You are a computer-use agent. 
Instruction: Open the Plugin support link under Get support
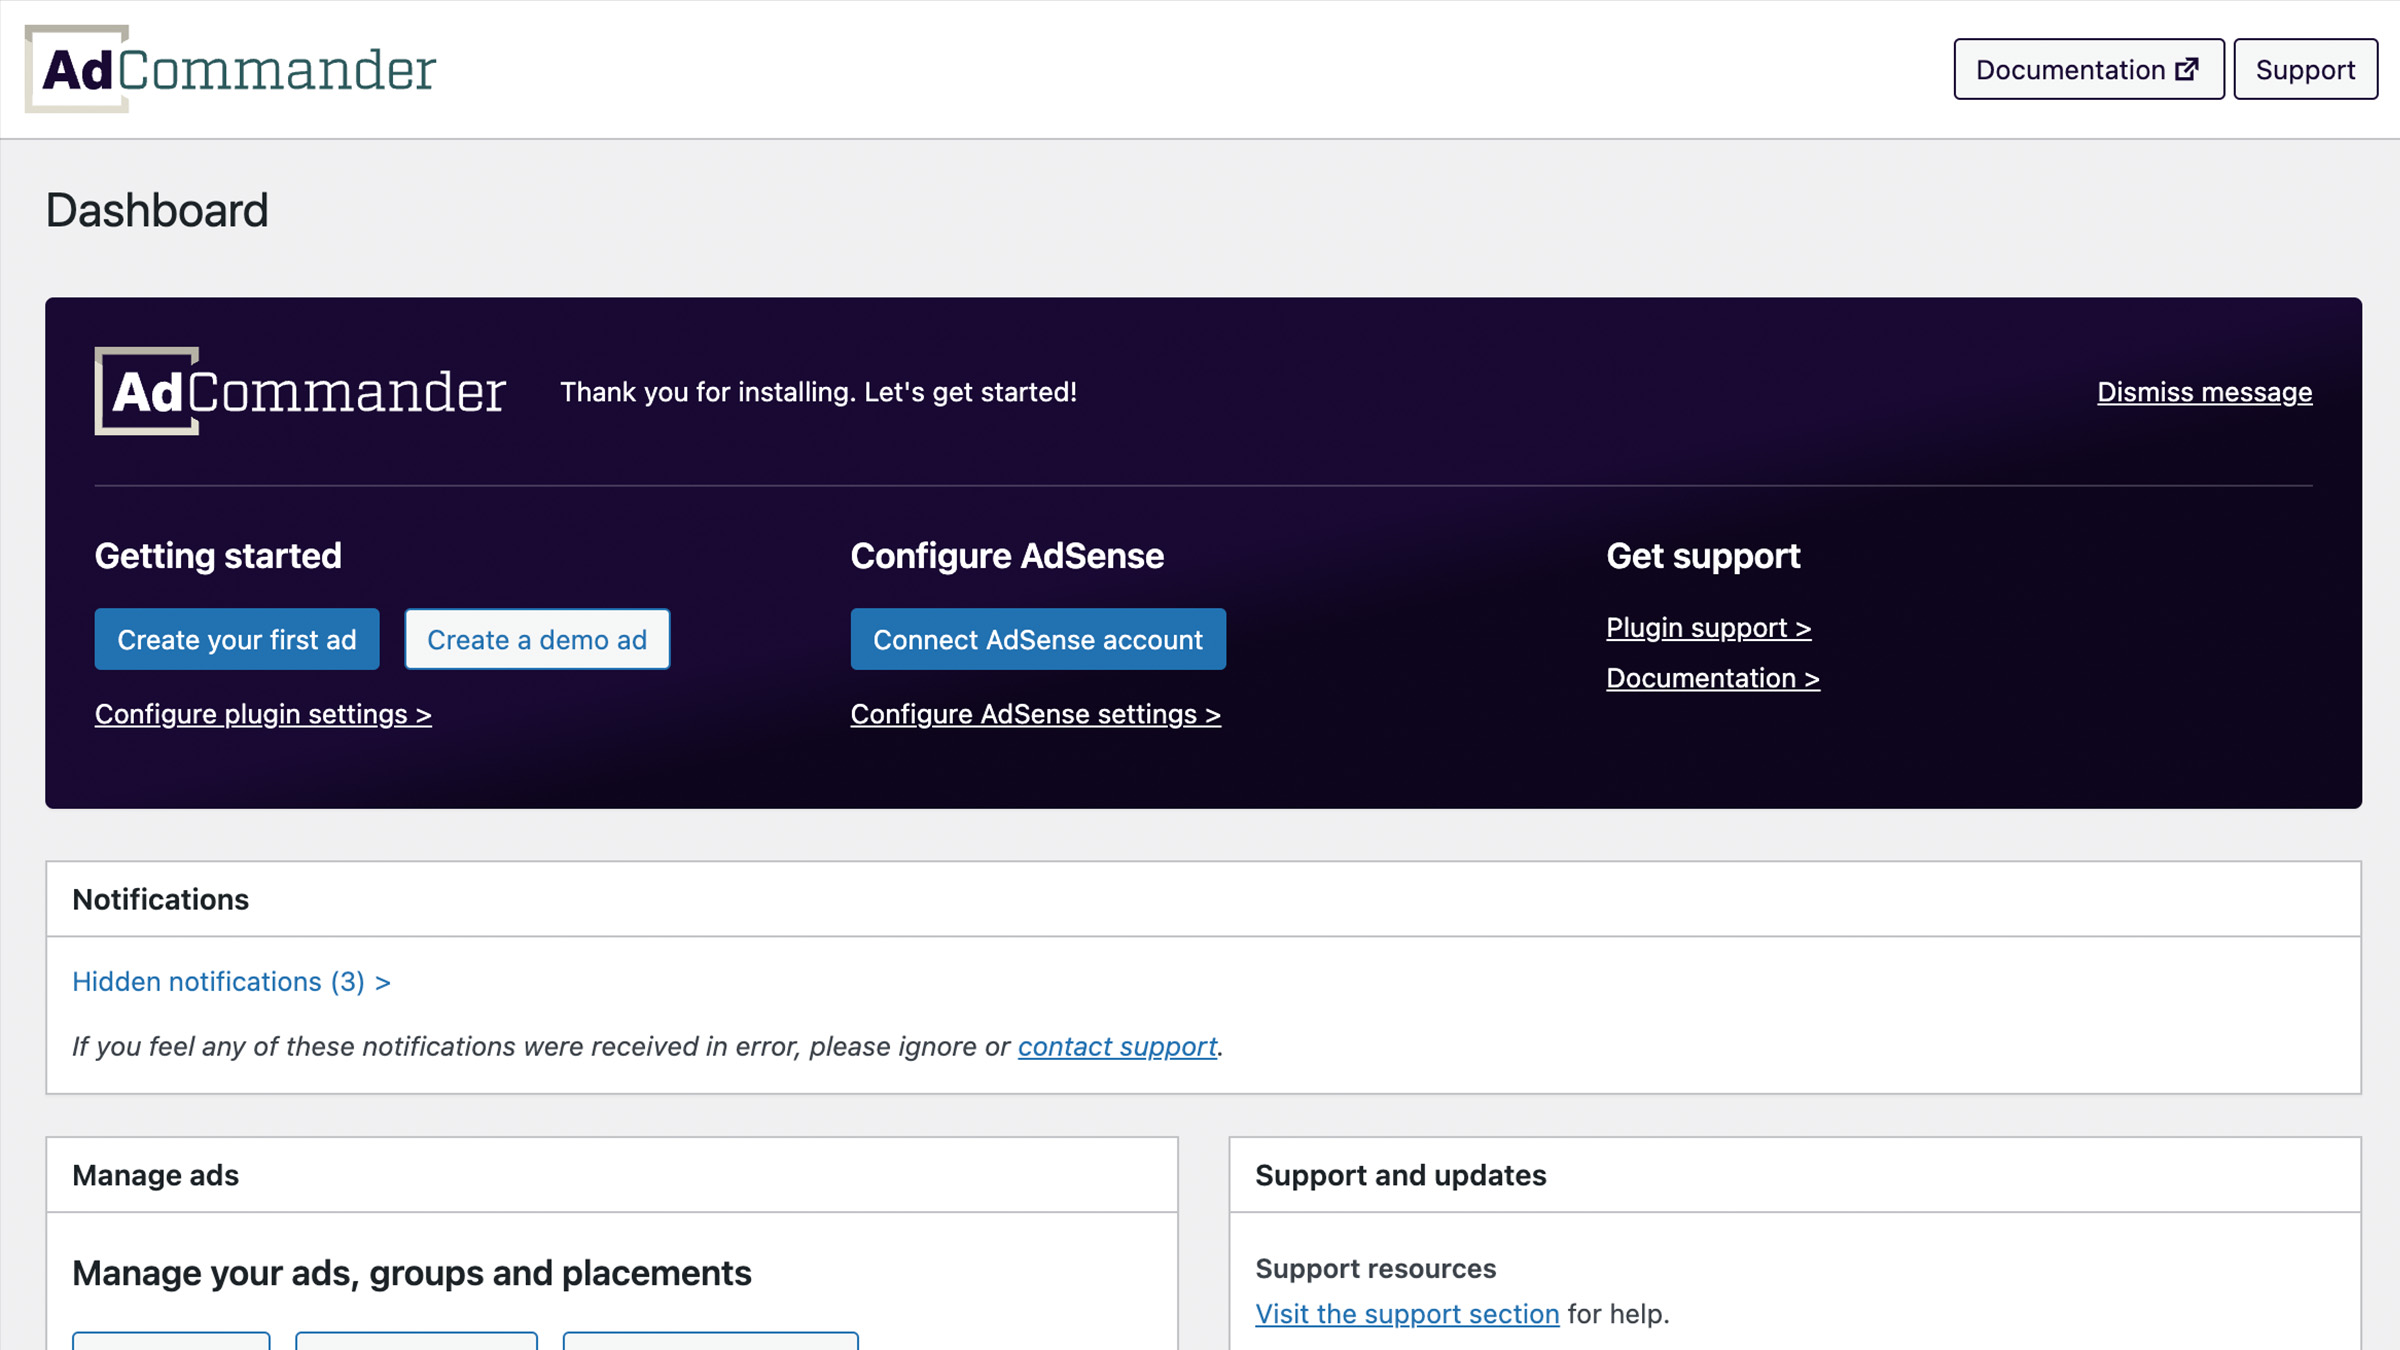click(1708, 627)
